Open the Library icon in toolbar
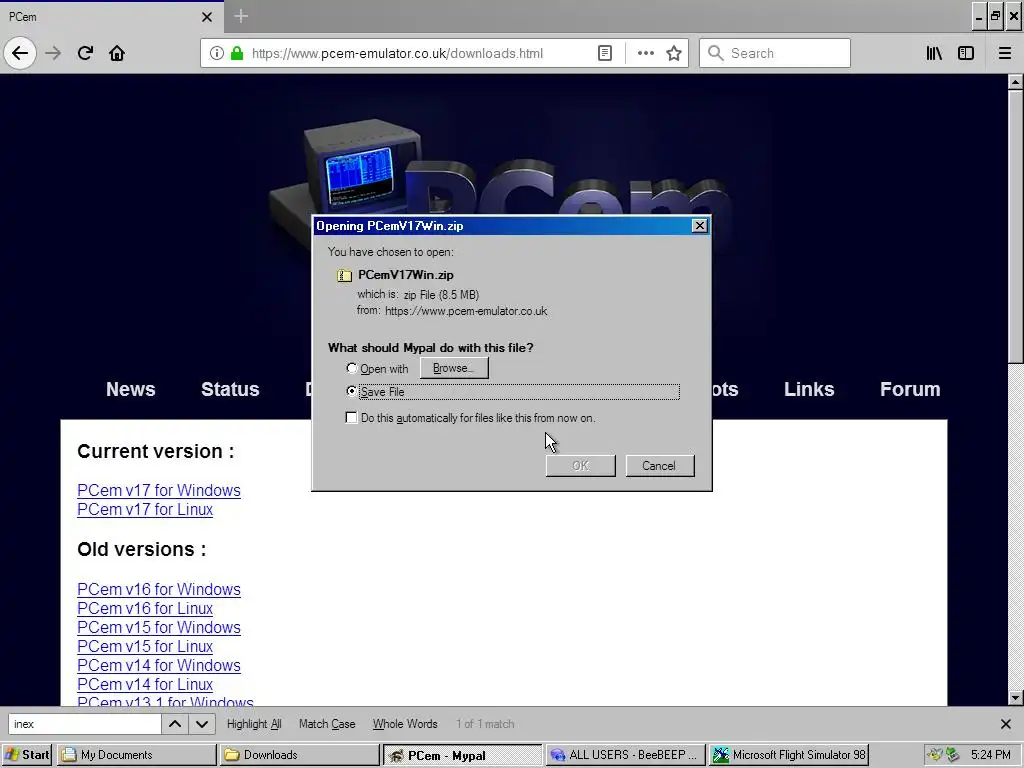This screenshot has width=1024, height=768. coord(935,53)
